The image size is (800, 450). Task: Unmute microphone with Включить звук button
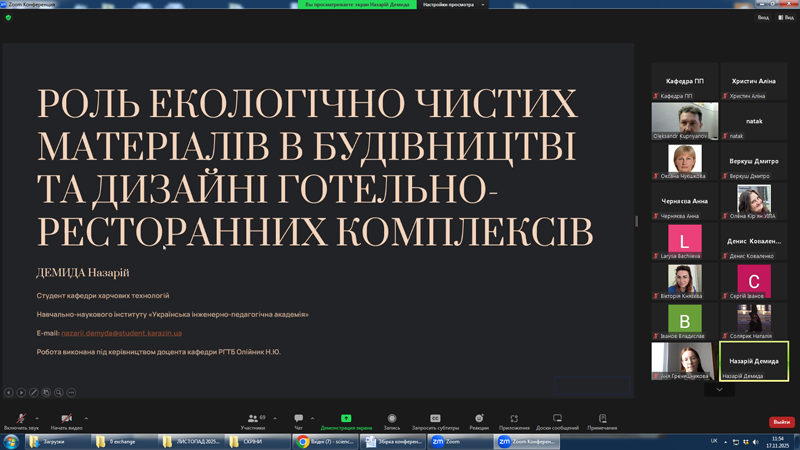pyautogui.click(x=21, y=419)
